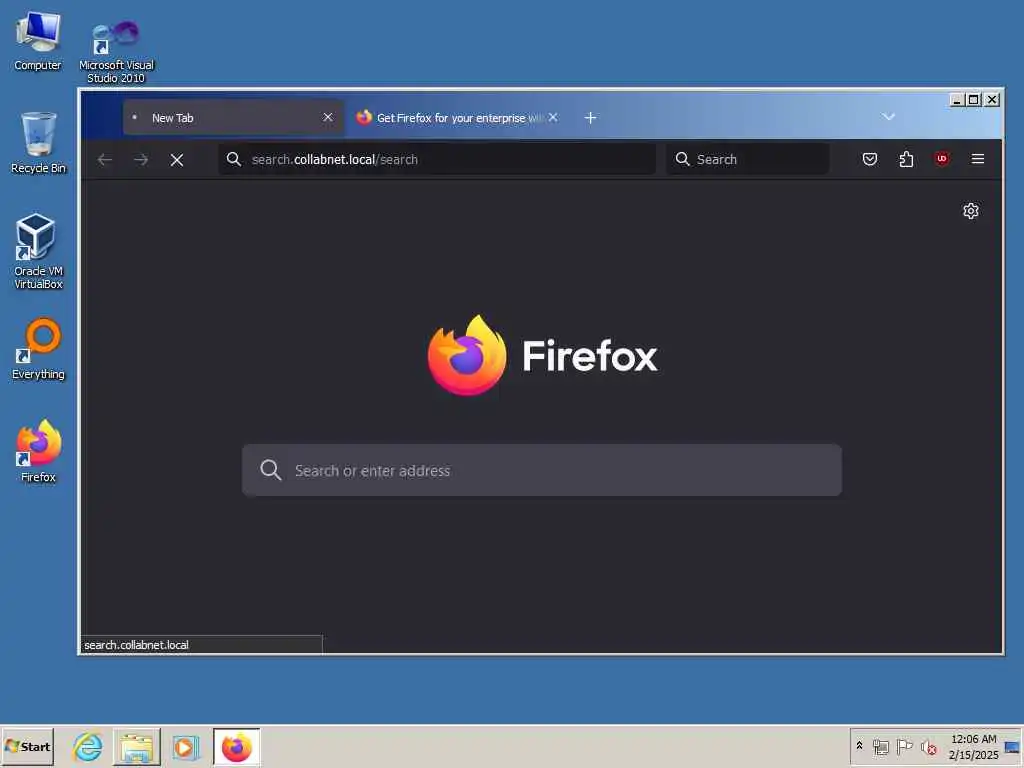Focus the Search or enter address box
The image size is (1024, 768).
click(542, 470)
